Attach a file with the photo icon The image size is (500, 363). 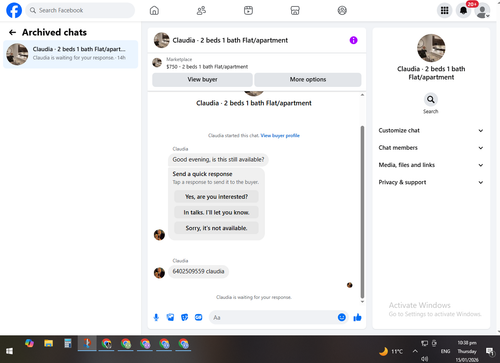[170, 317]
